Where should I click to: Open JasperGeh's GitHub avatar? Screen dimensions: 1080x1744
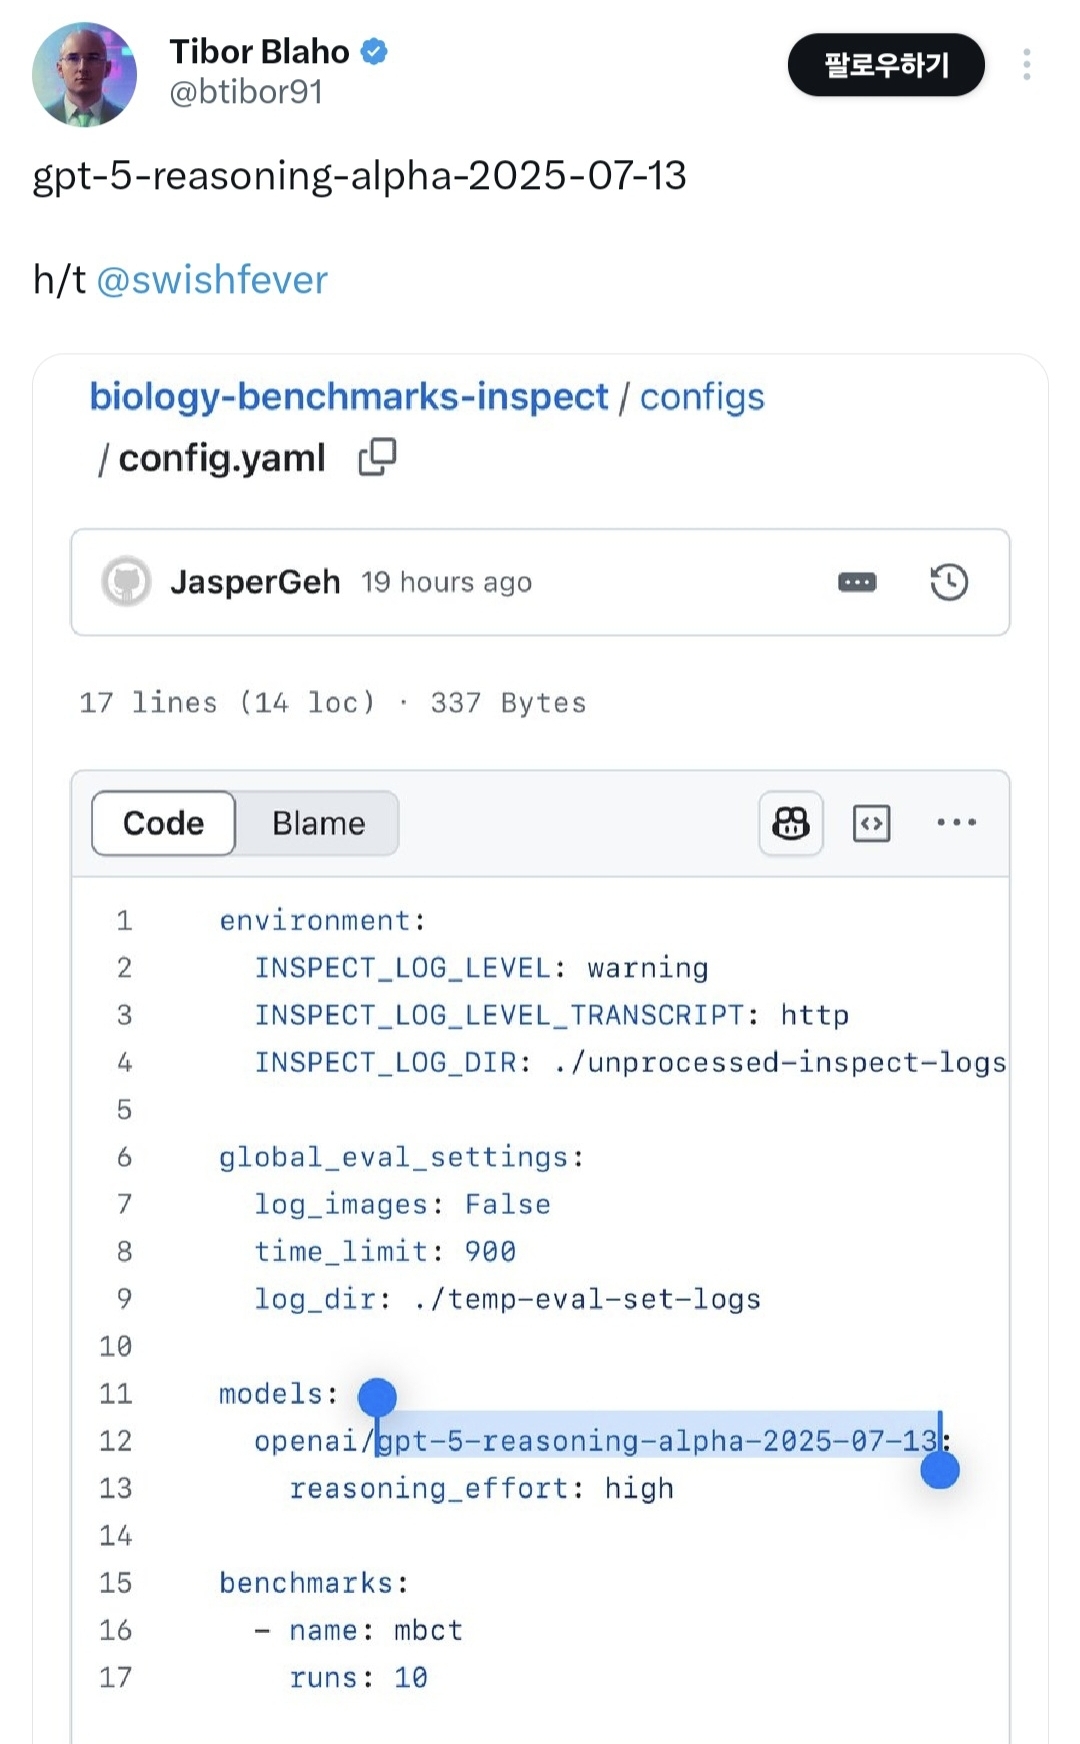[x=126, y=582]
